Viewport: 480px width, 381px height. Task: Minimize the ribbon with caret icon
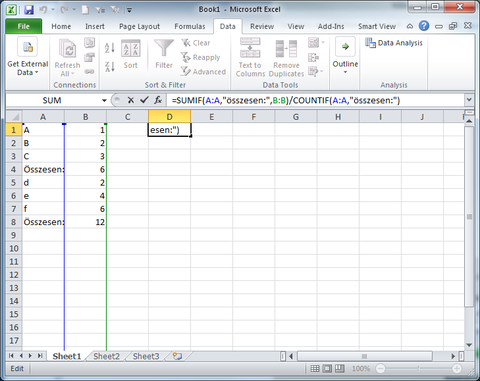tap(410, 26)
